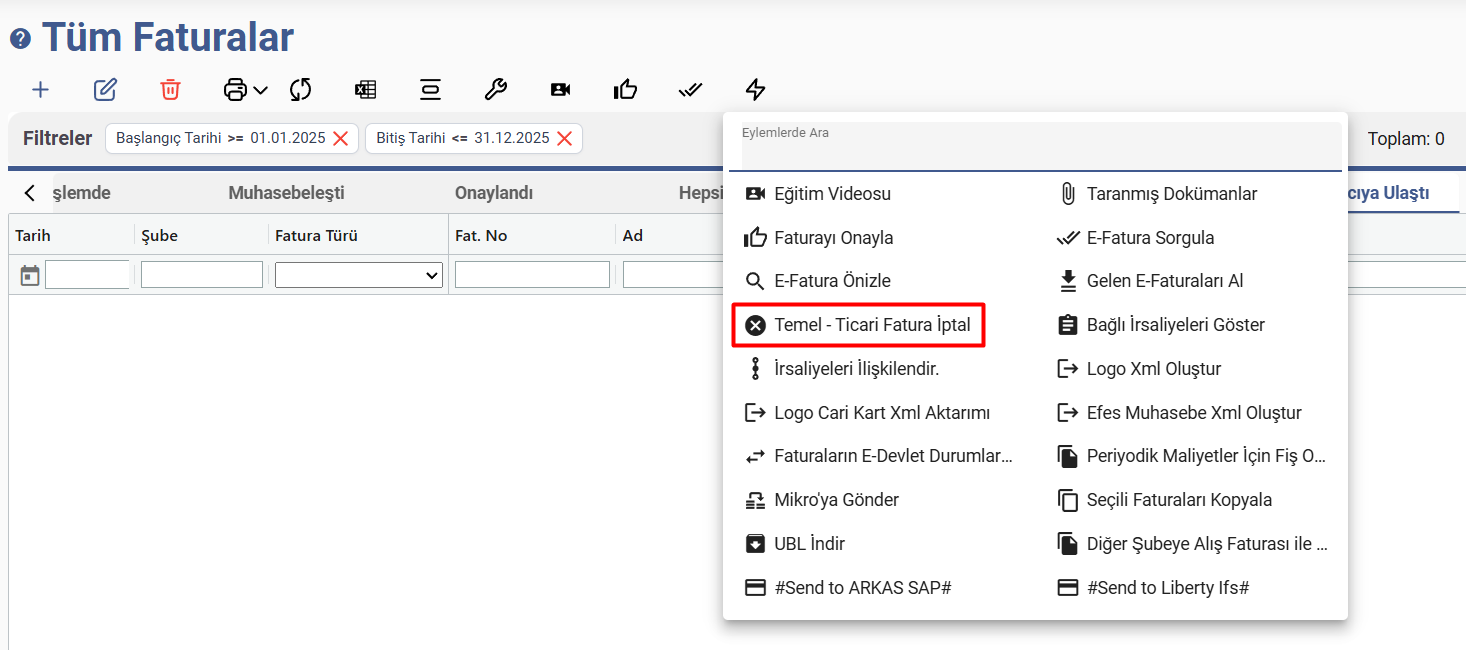Viewport: 1466px width, 650px height.
Task: Remove the Bitiş Tarihi filter
Action: click(x=564, y=139)
